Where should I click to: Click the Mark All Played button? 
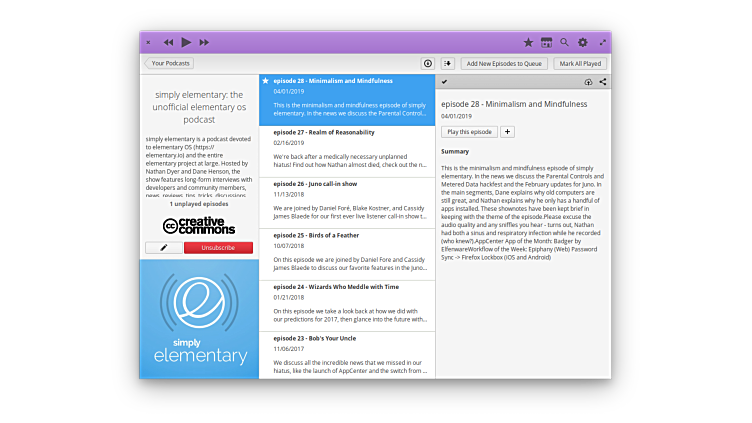point(580,63)
